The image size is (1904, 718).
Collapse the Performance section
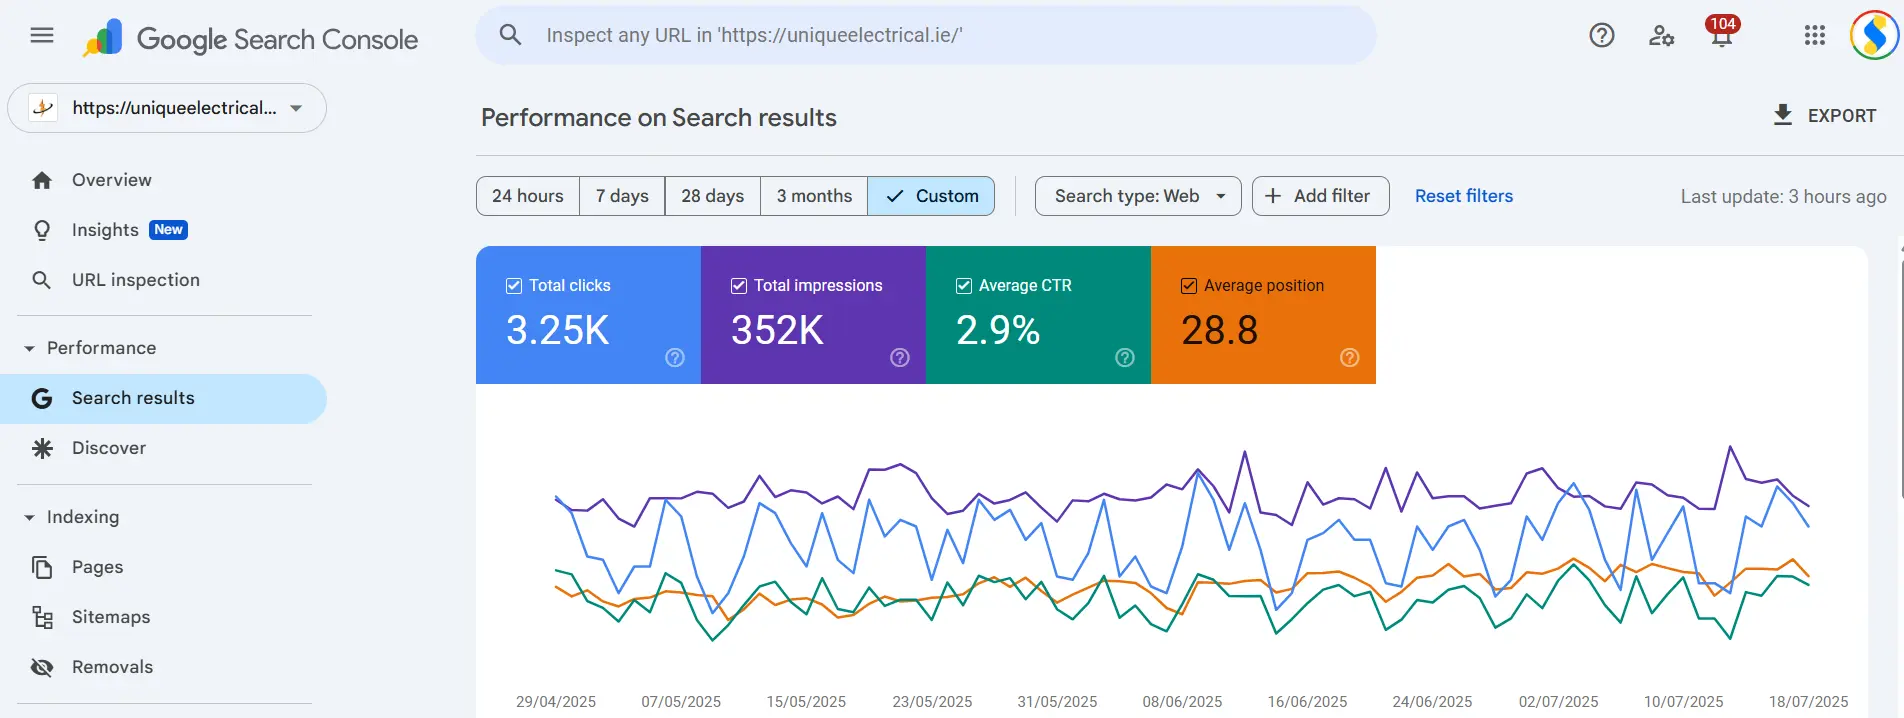[30, 348]
